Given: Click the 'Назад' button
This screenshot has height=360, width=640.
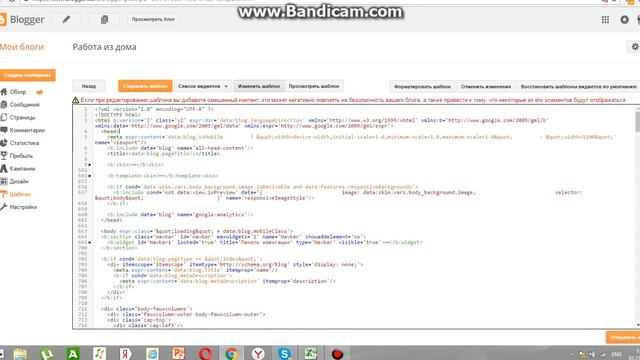Looking at the screenshot, I should tap(89, 86).
